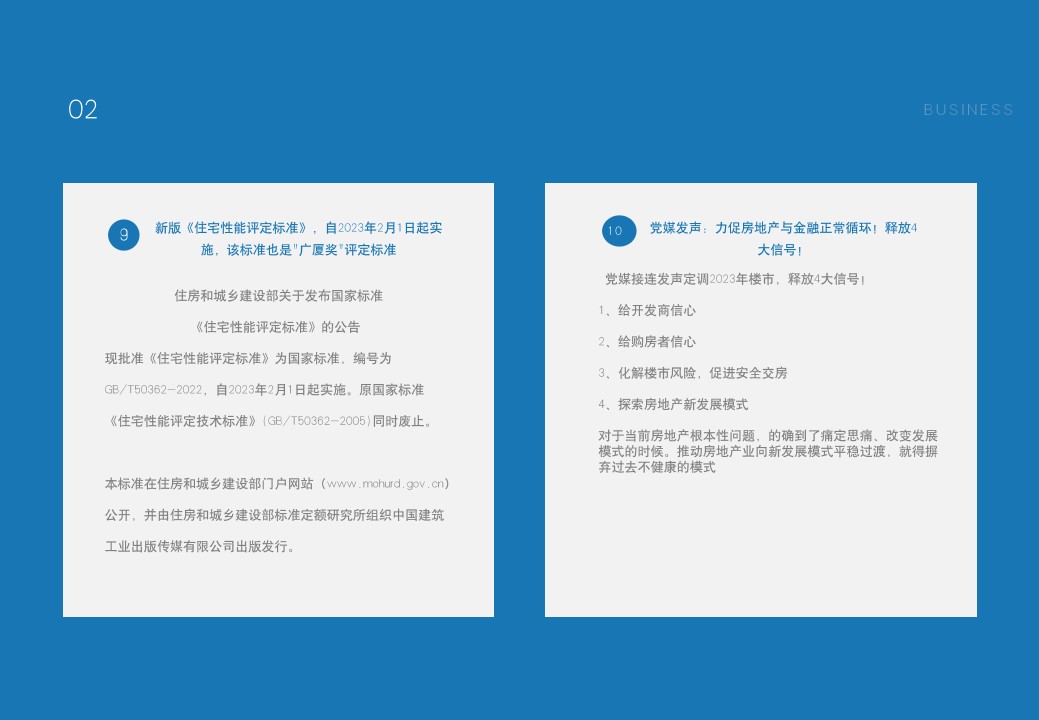Open the www.mohurd.gov.cn website link
Image resolution: width=1039 pixels, height=720 pixels.
[x=385, y=484]
